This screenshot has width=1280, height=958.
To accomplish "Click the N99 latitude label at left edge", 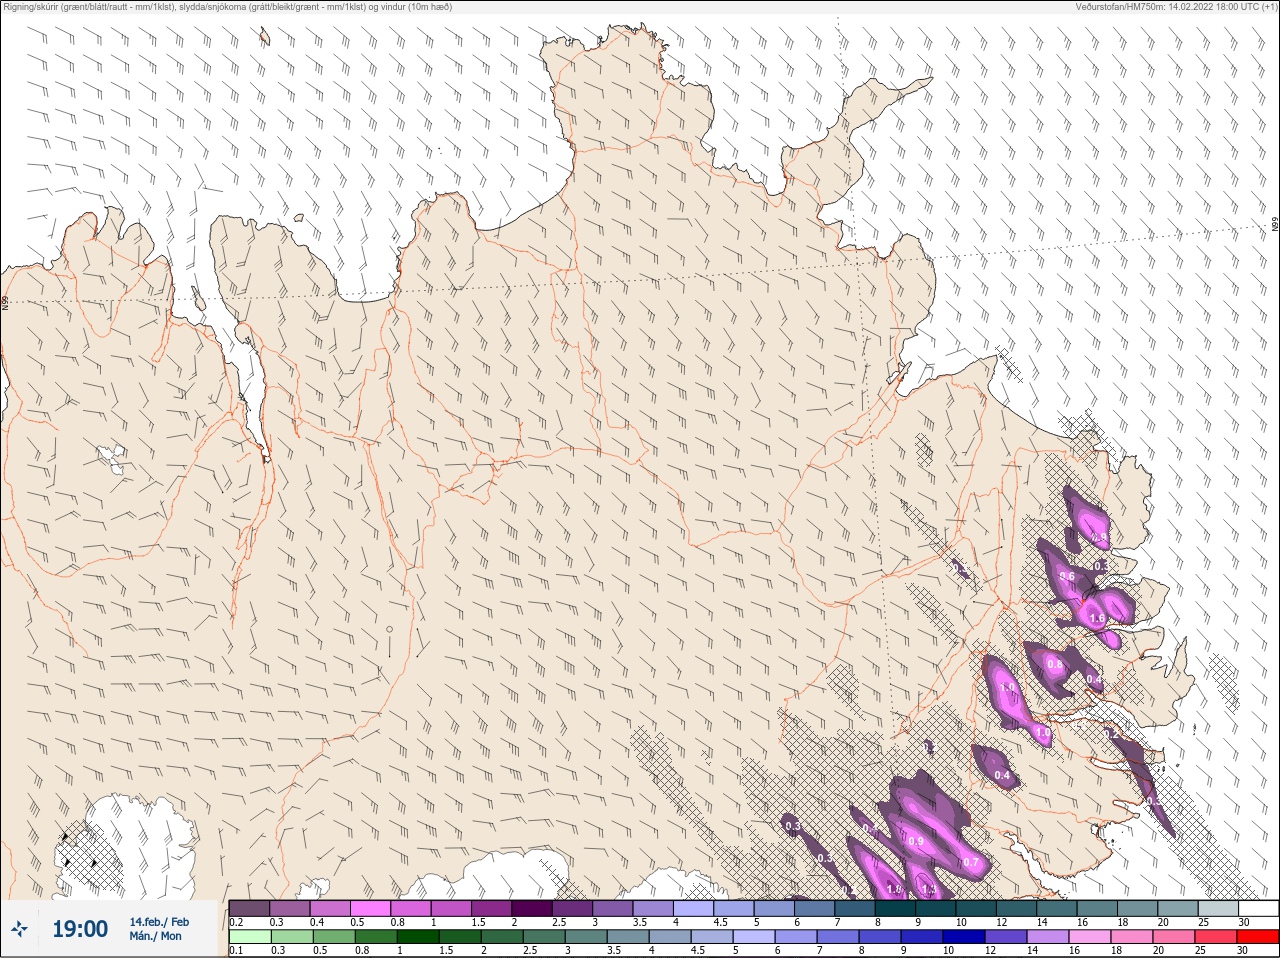I will click(x=5, y=302).
